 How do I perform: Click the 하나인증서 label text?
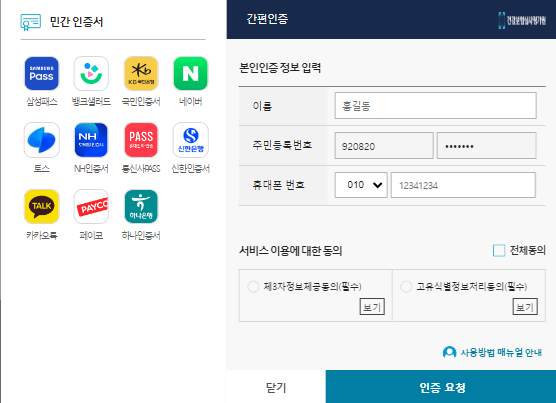(141, 235)
